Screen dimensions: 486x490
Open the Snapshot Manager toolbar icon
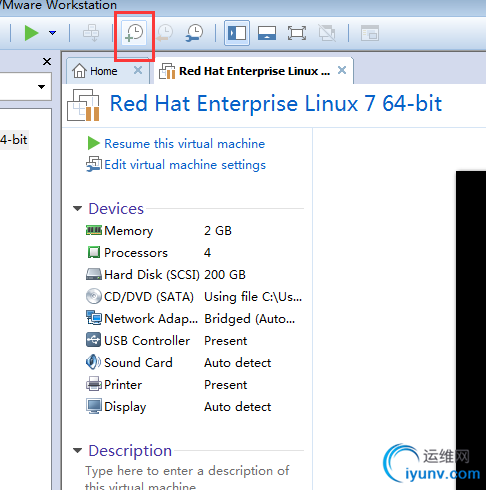[195, 33]
